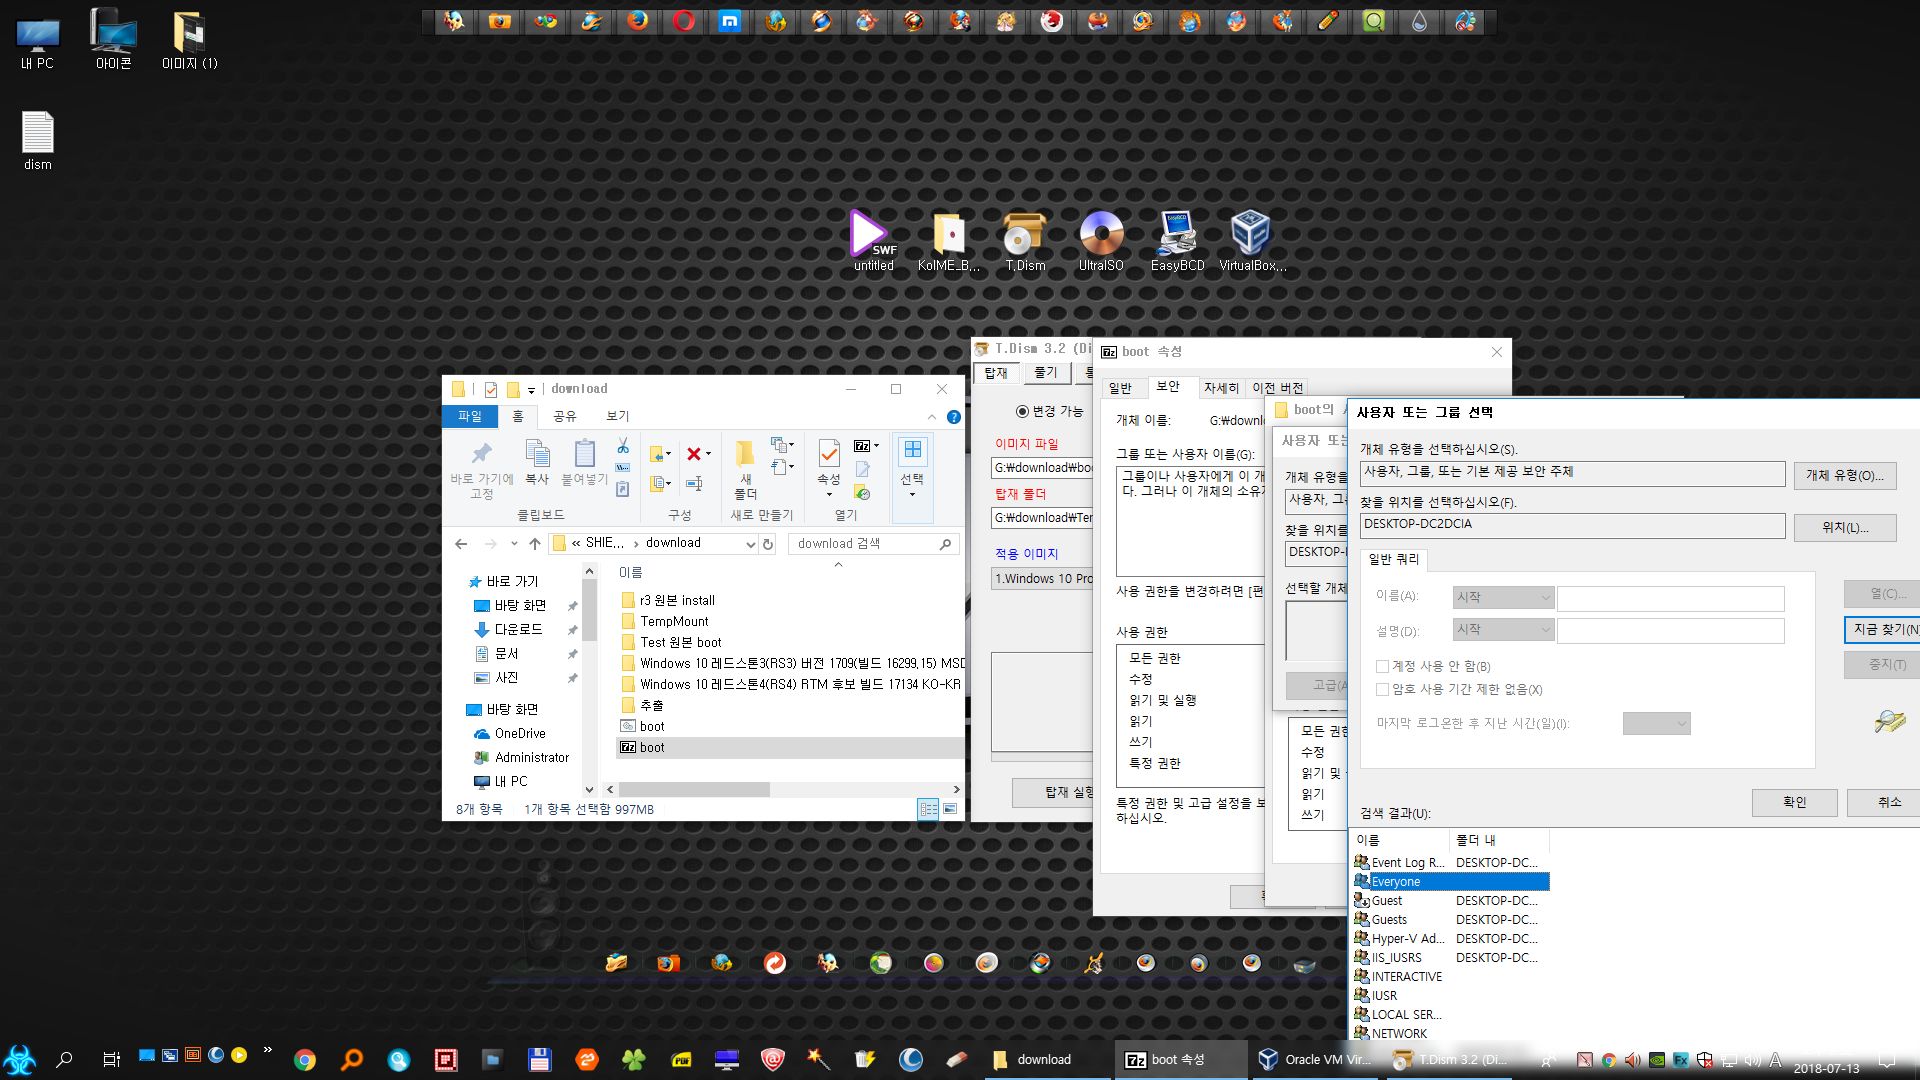
Task: Click the 확인 button in user selection dialog
Action: click(x=1794, y=802)
